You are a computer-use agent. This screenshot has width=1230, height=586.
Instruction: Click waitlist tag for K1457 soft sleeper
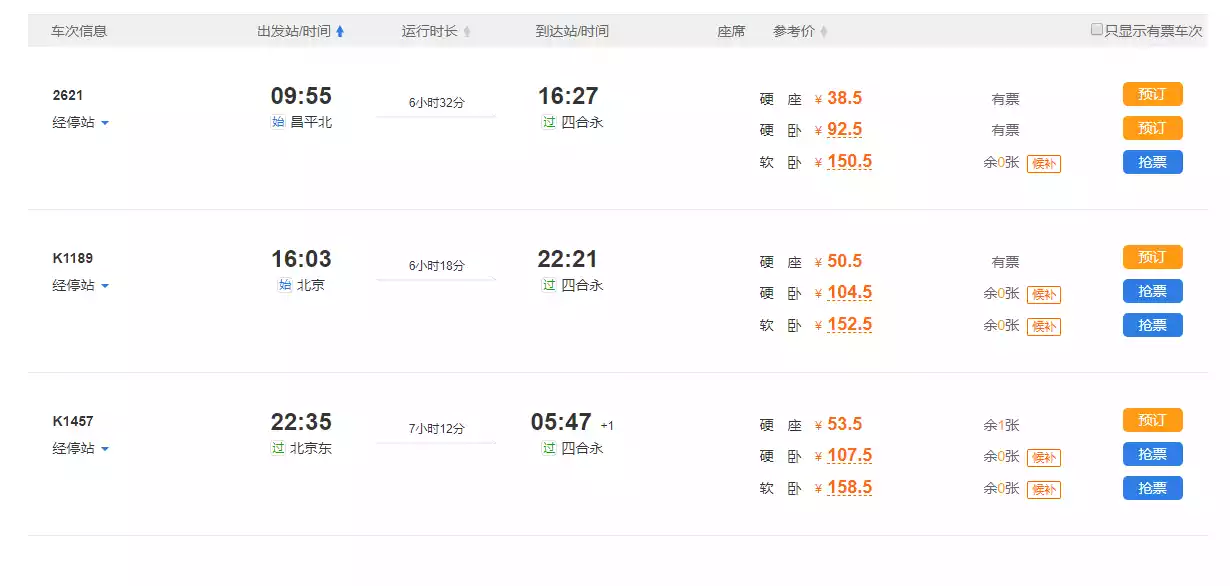[1043, 490]
